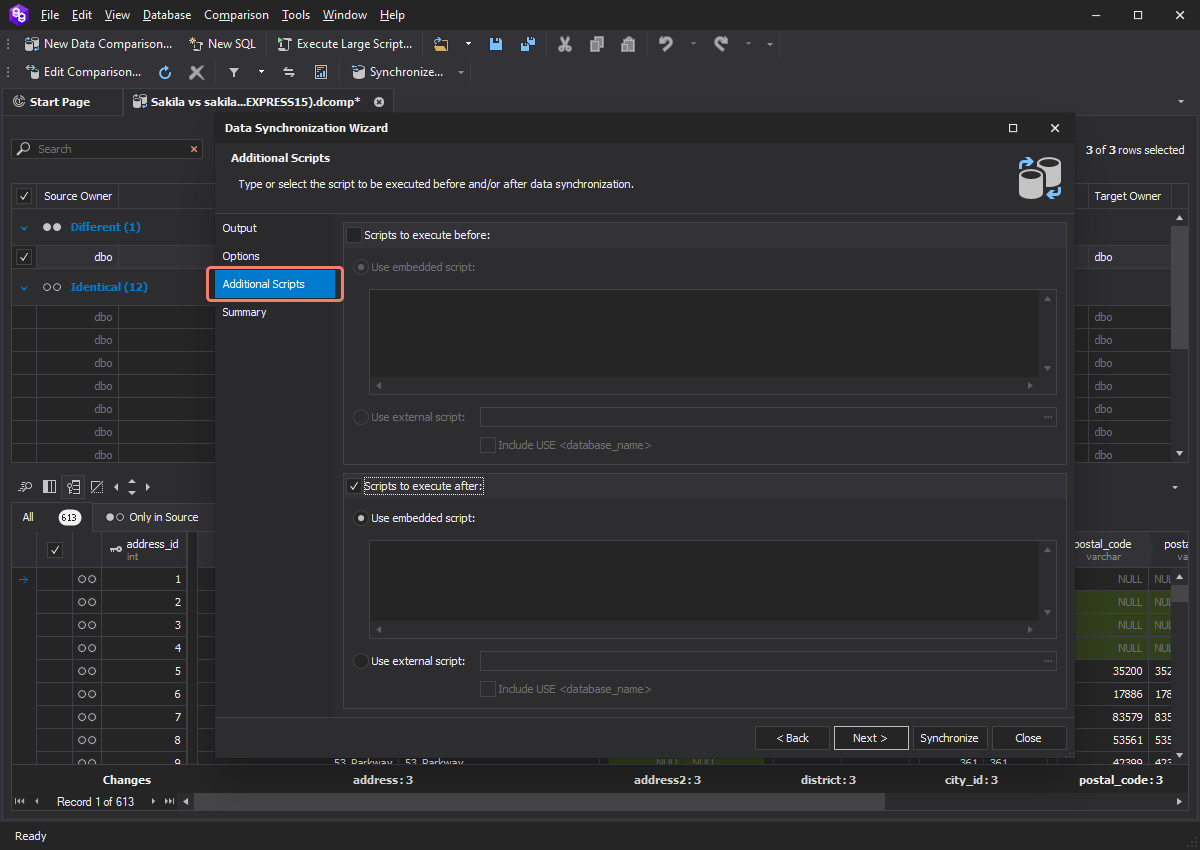Launch the Synchronize tool from the toolbar

pyautogui.click(x=399, y=72)
